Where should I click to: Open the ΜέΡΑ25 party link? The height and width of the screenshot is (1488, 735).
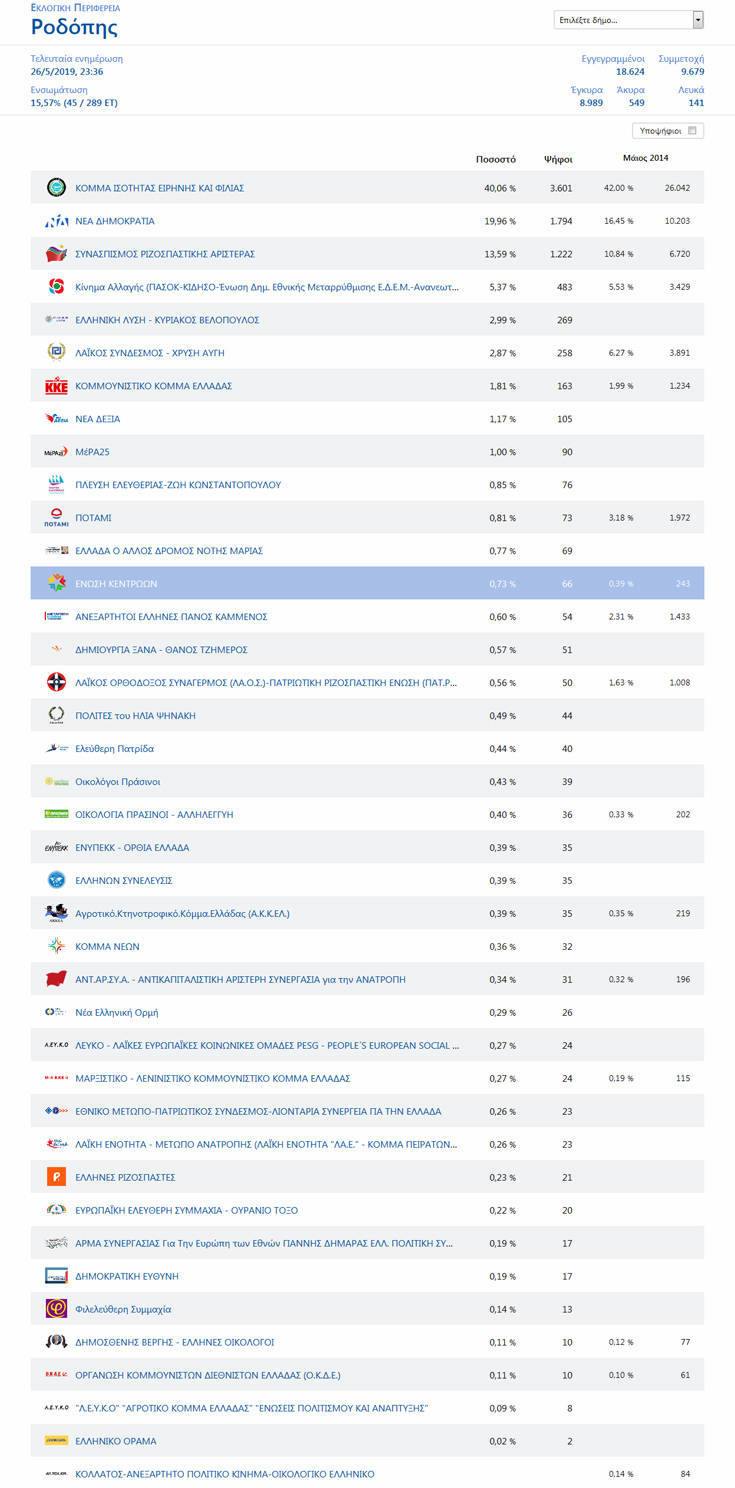(93, 452)
